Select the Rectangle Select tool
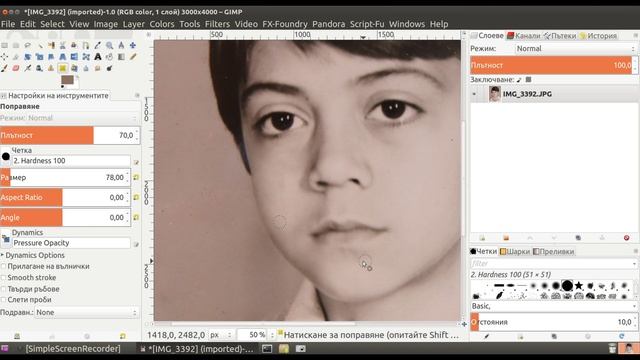This screenshot has width=640, height=360. pyautogui.click(x=4, y=45)
